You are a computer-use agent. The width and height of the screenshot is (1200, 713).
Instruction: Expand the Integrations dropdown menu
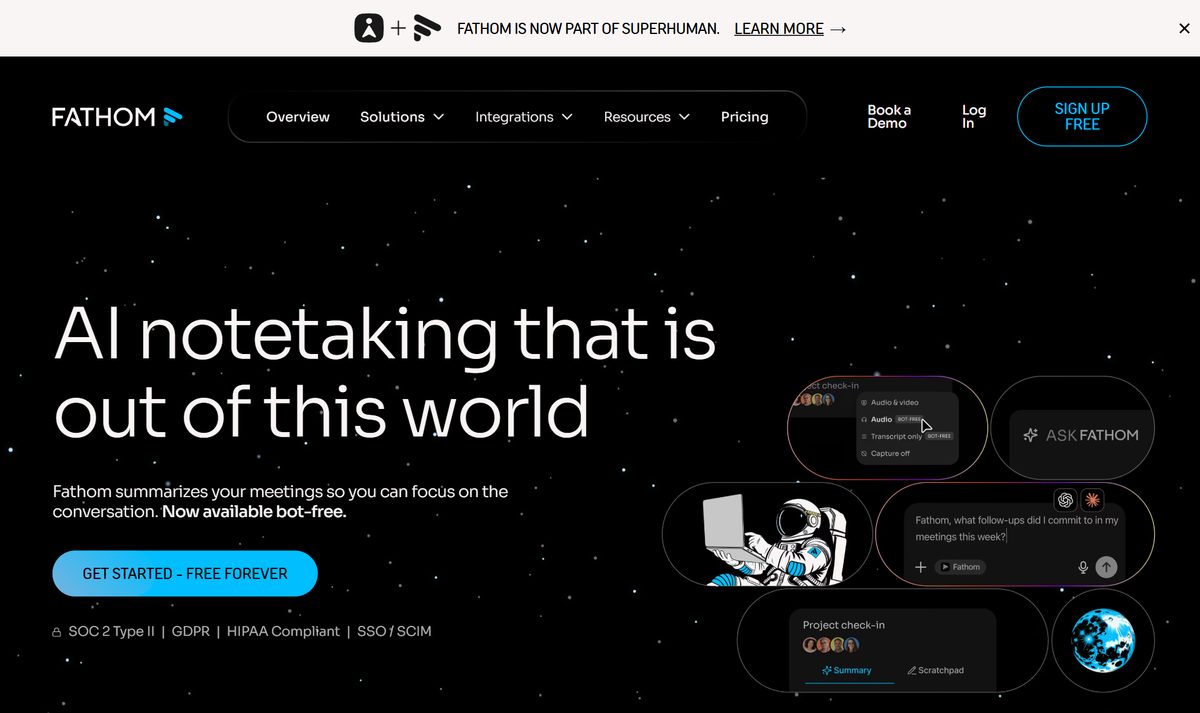pyautogui.click(x=524, y=117)
